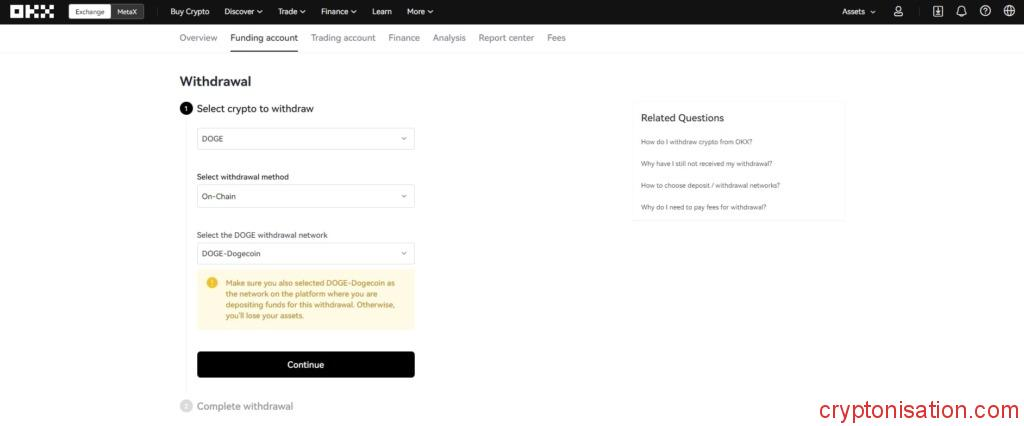Click the OKX logo
The image size is (1024, 426).
click(x=31, y=12)
